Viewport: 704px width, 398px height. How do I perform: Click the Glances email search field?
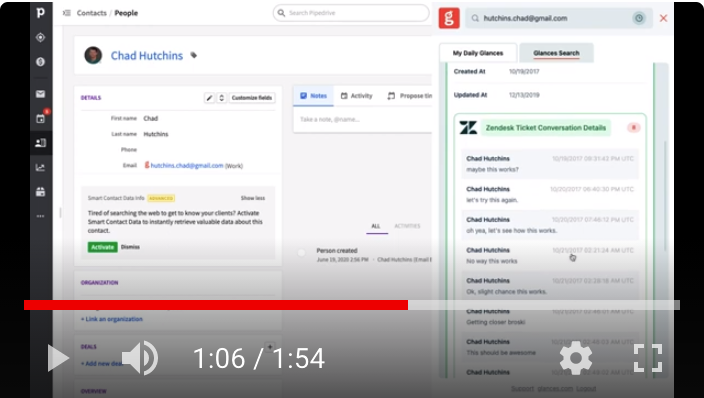pos(559,18)
